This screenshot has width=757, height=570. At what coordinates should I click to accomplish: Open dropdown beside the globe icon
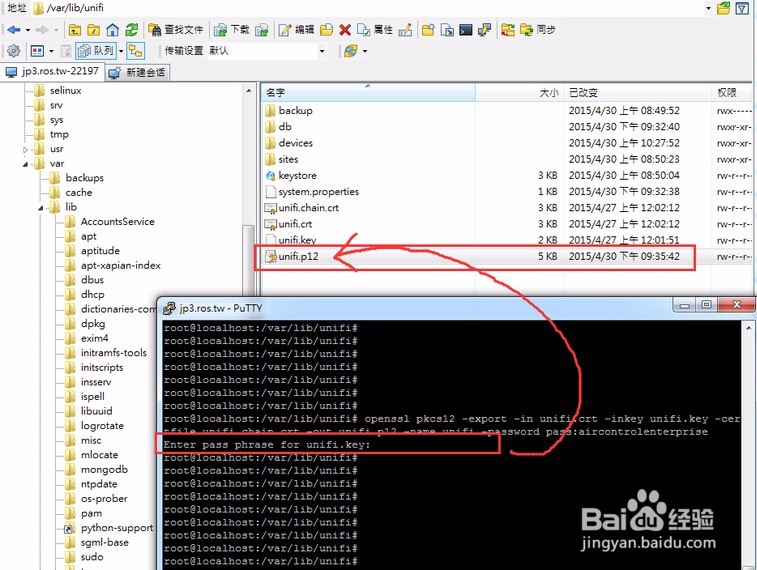365,51
